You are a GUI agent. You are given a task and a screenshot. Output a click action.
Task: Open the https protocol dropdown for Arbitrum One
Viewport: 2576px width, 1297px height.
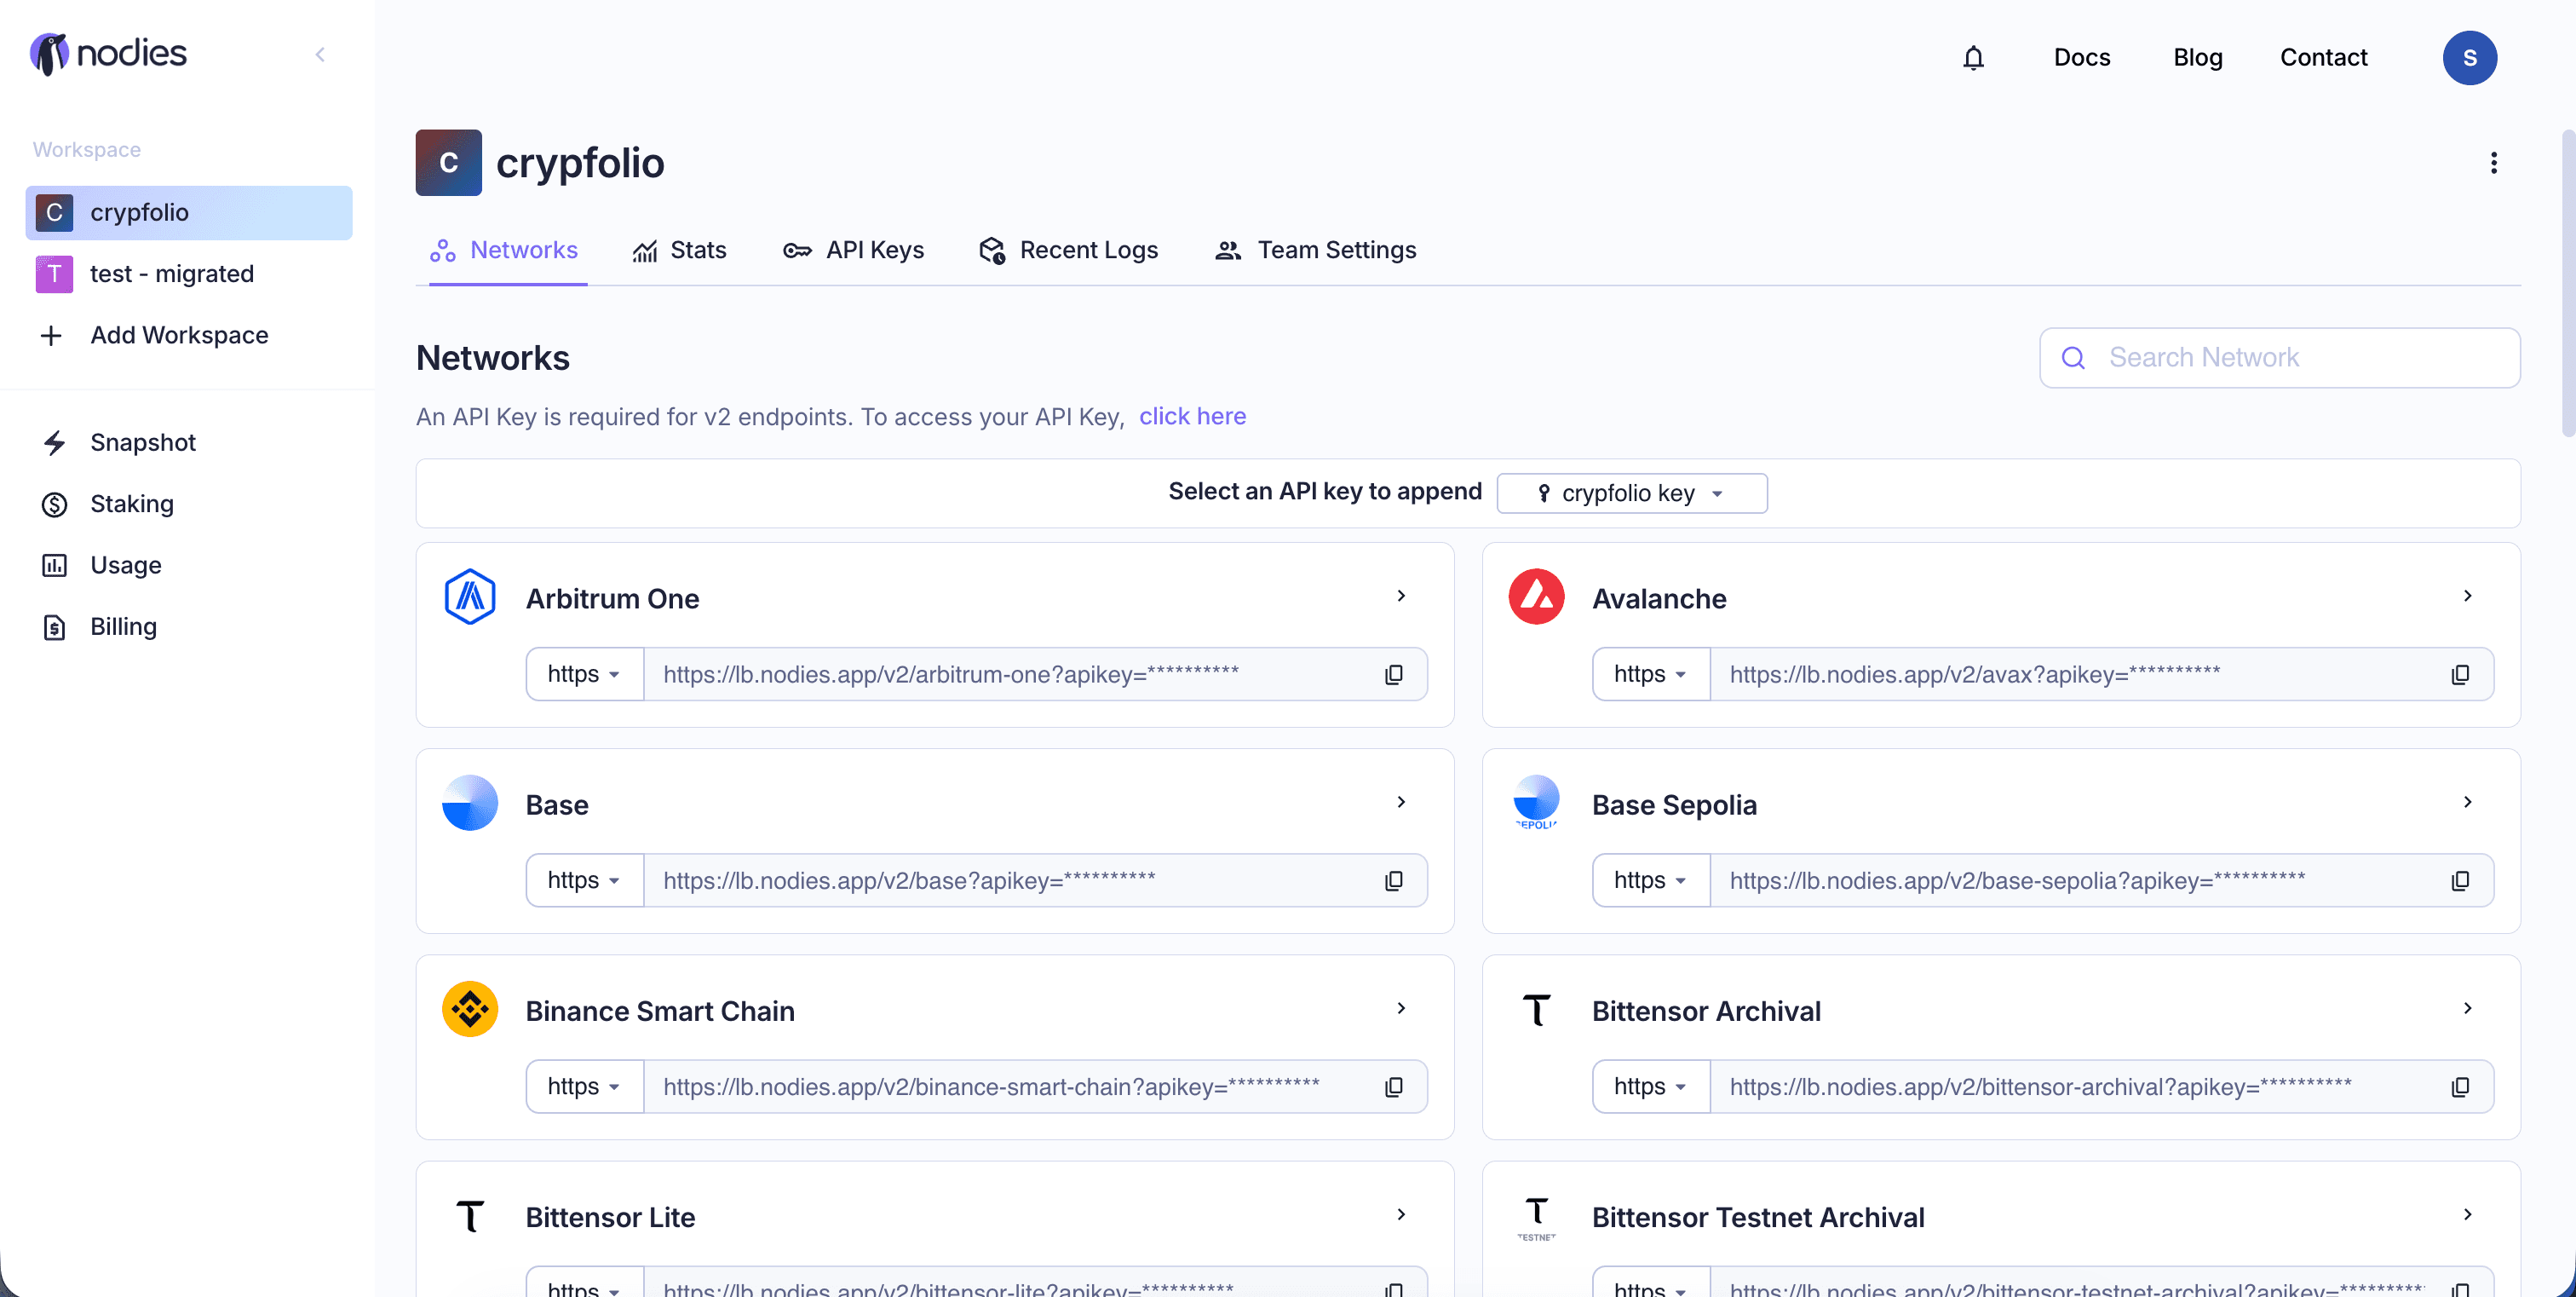(x=584, y=675)
